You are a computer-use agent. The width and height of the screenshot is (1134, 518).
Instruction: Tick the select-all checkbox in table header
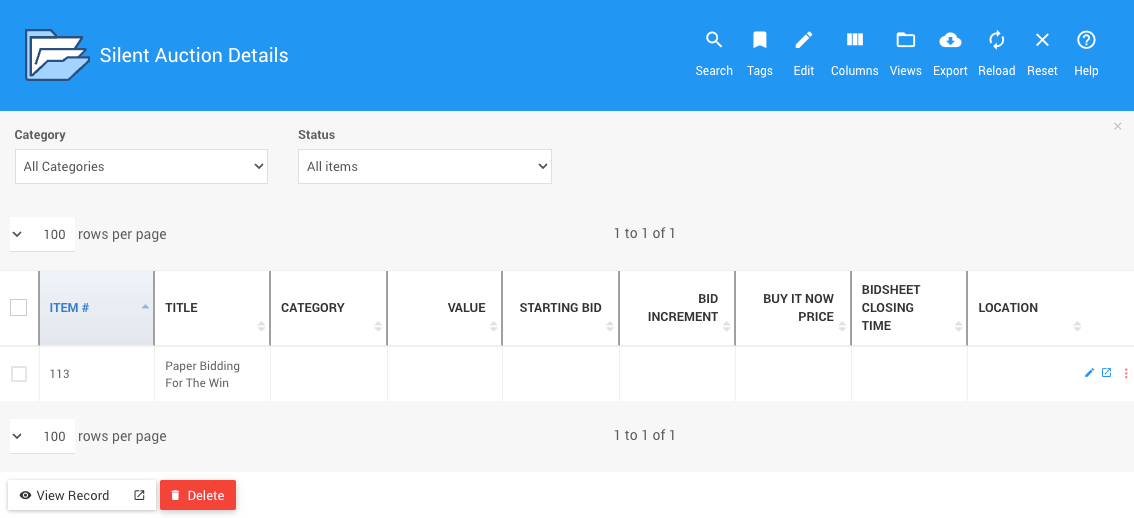tap(19, 308)
